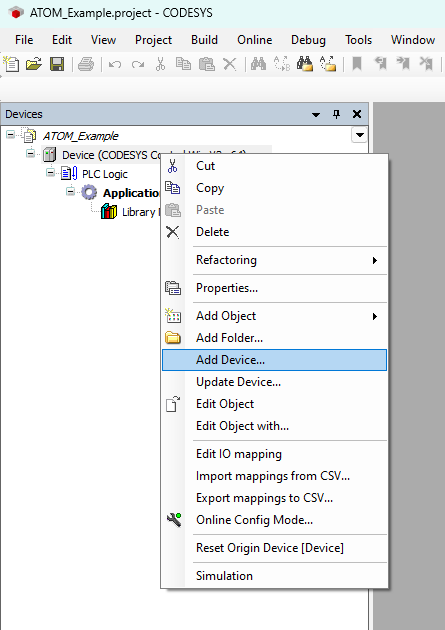Choose Edit Object entry
The height and width of the screenshot is (630, 445).
274,404
